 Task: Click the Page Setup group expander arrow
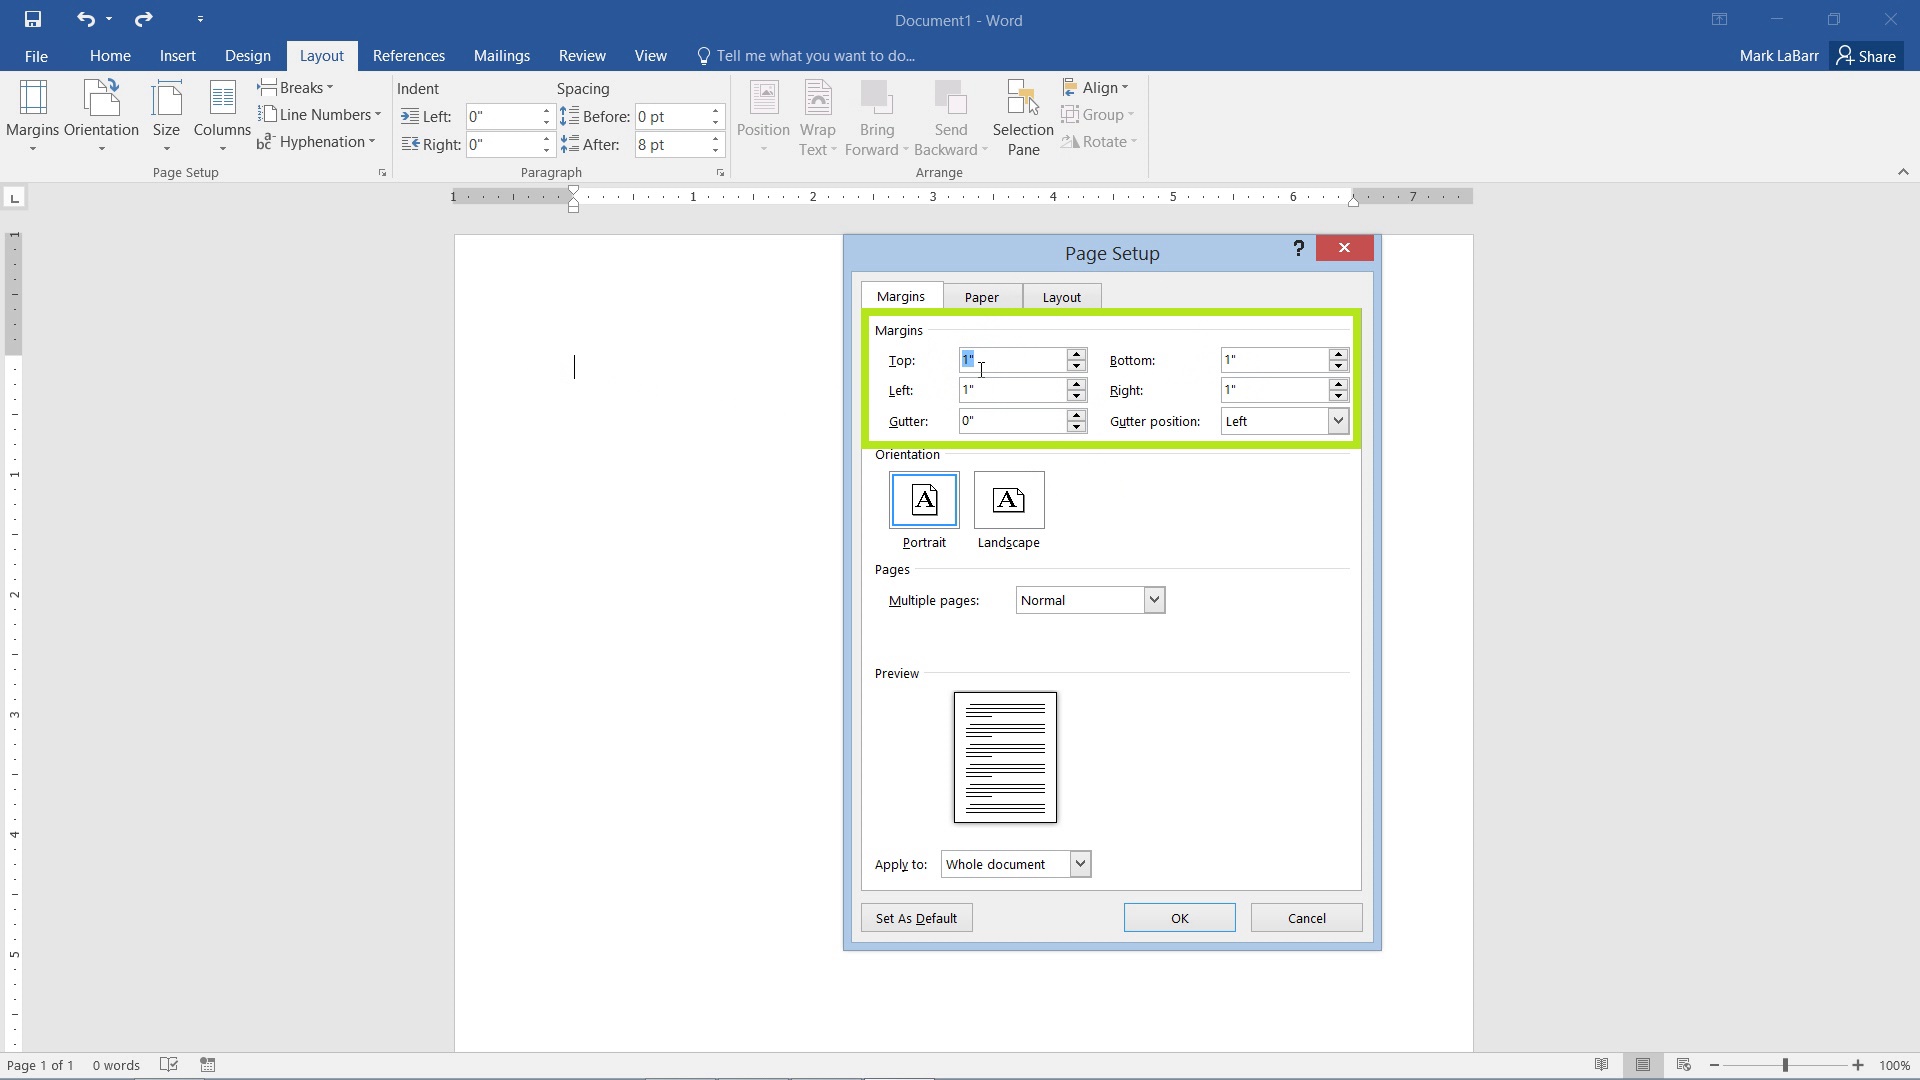point(382,173)
